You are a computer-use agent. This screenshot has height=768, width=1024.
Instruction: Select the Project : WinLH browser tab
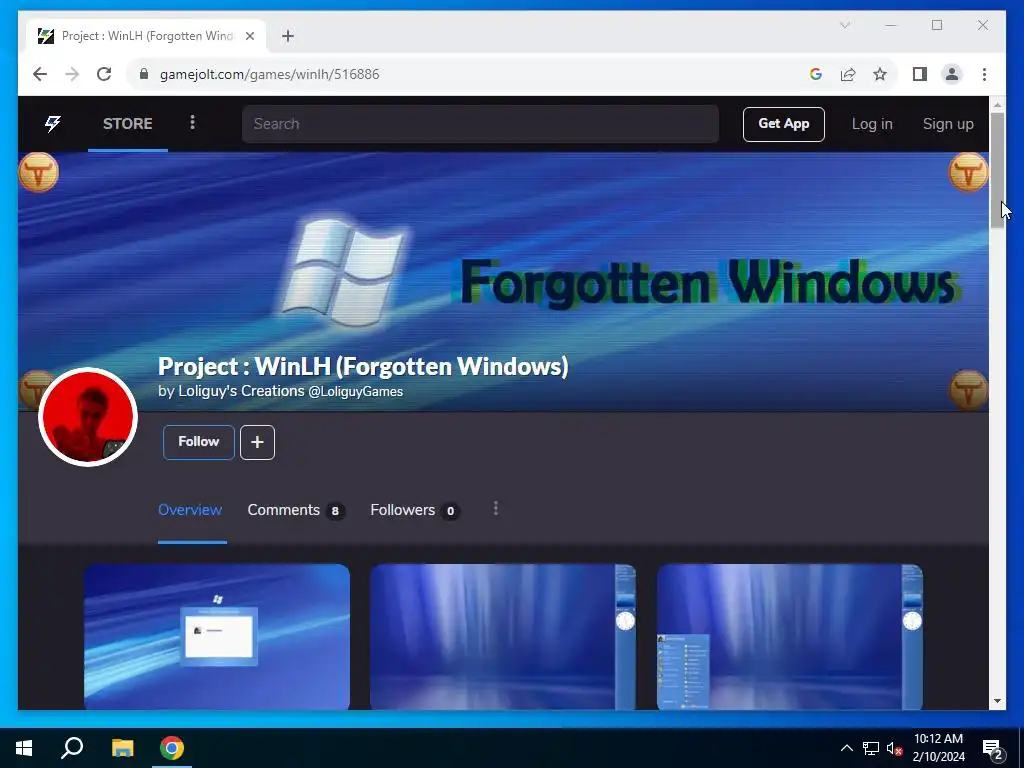coord(146,36)
